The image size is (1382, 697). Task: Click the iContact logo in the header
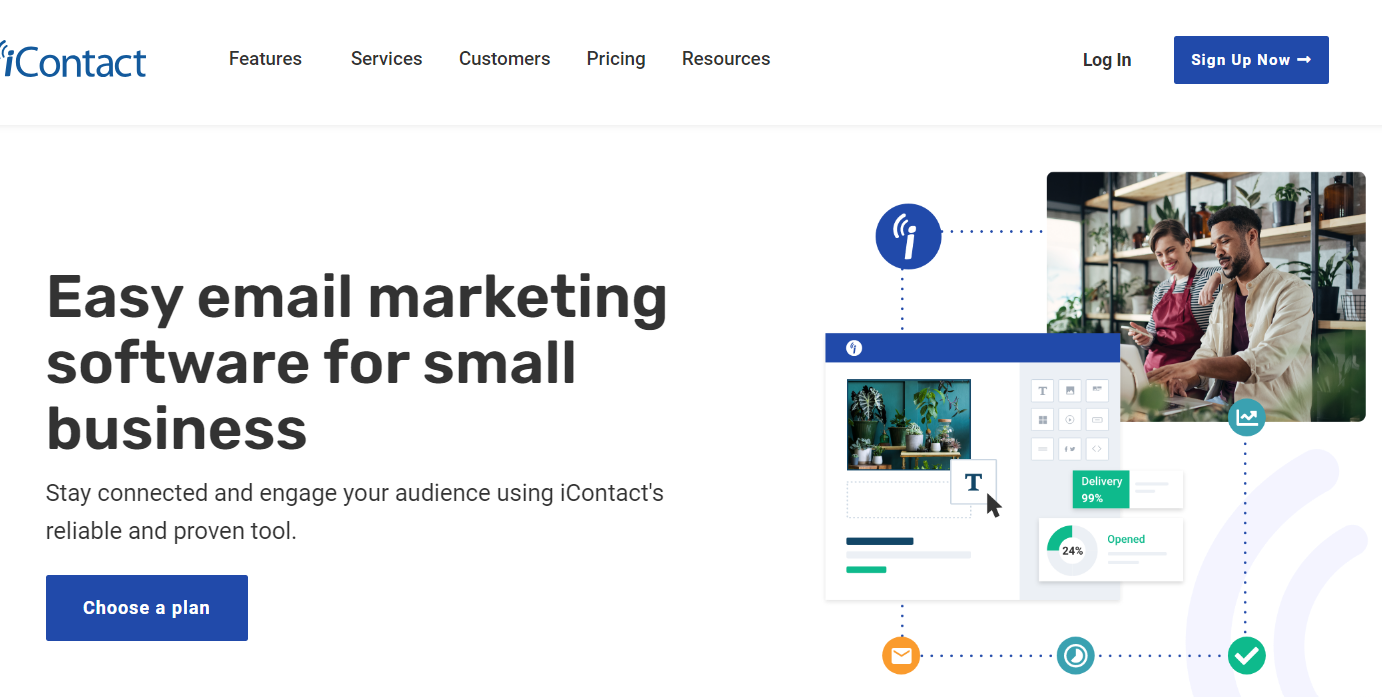(x=74, y=60)
